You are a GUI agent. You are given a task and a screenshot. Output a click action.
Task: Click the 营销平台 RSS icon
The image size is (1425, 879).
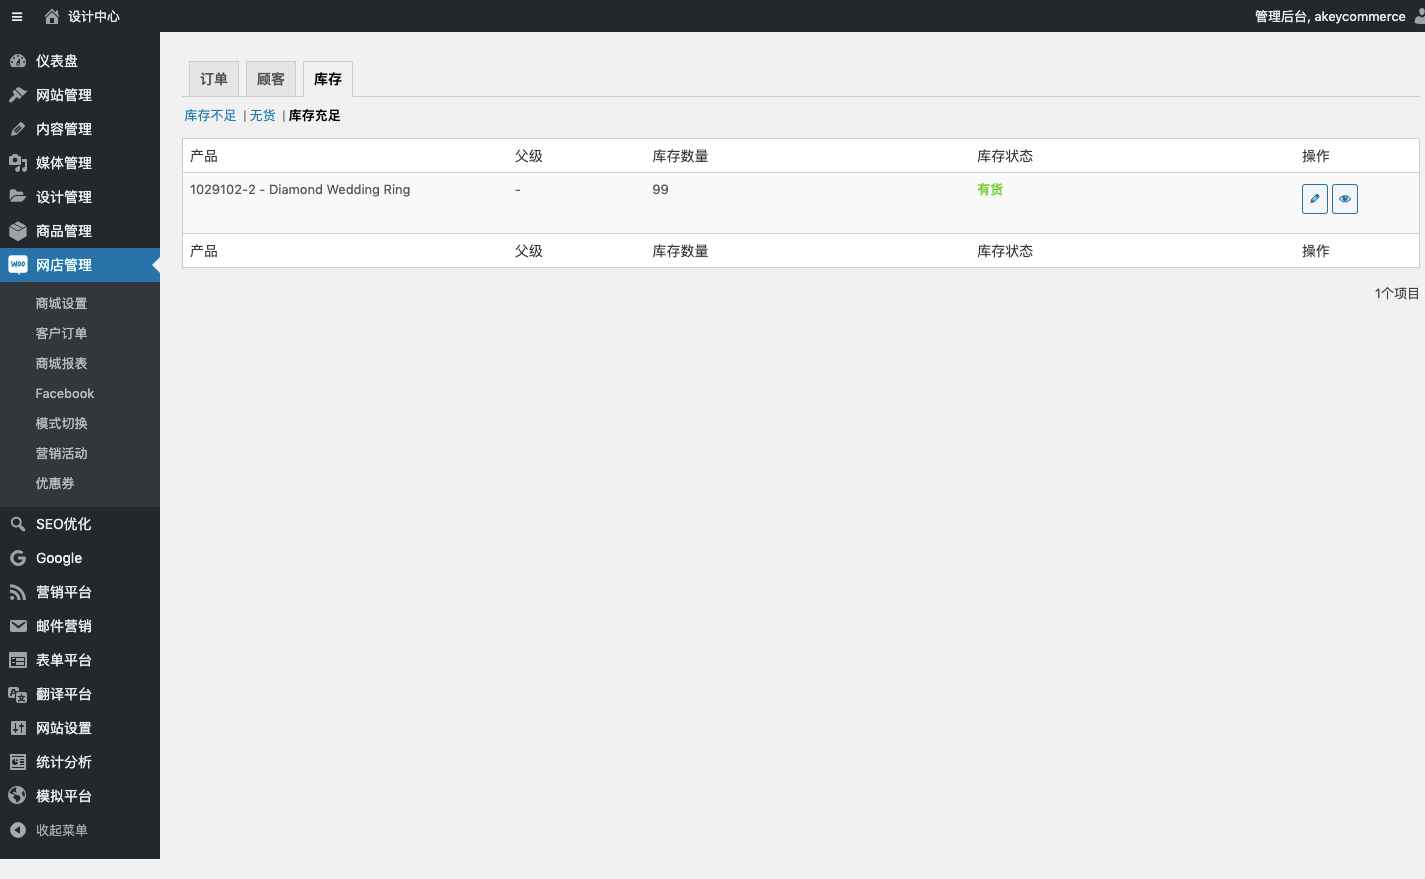[18, 592]
